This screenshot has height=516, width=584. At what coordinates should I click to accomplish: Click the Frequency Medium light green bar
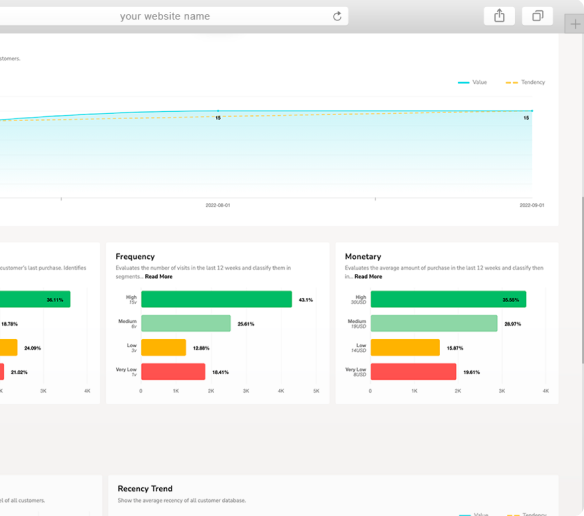point(186,323)
